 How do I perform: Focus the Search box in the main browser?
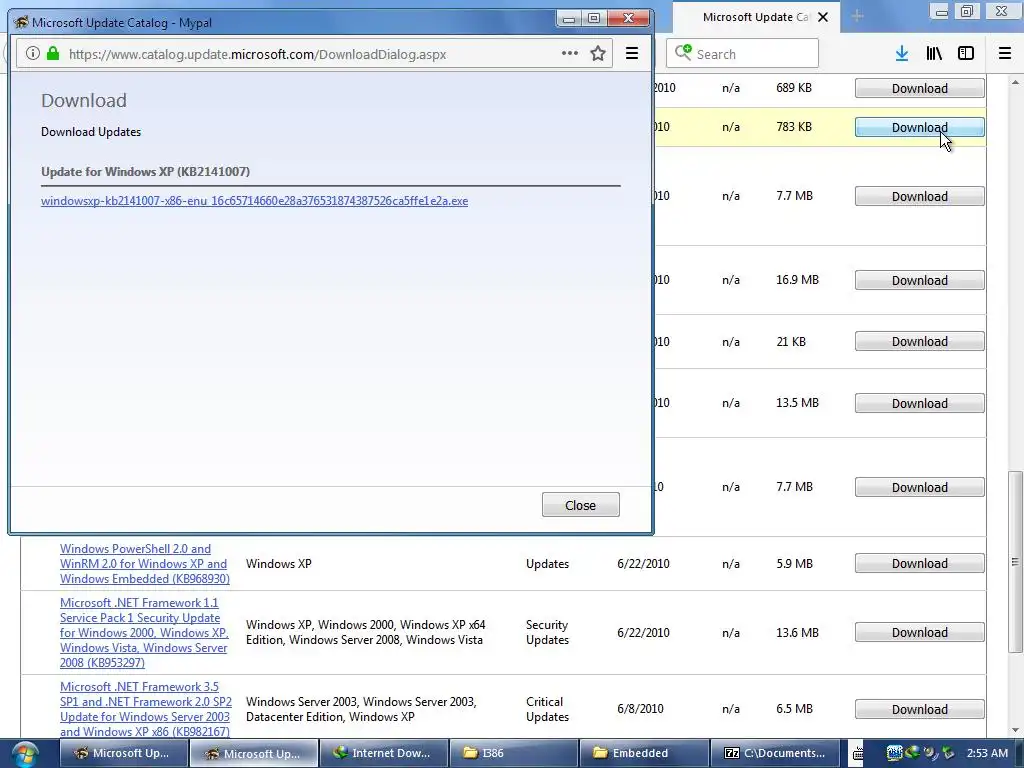(742, 54)
